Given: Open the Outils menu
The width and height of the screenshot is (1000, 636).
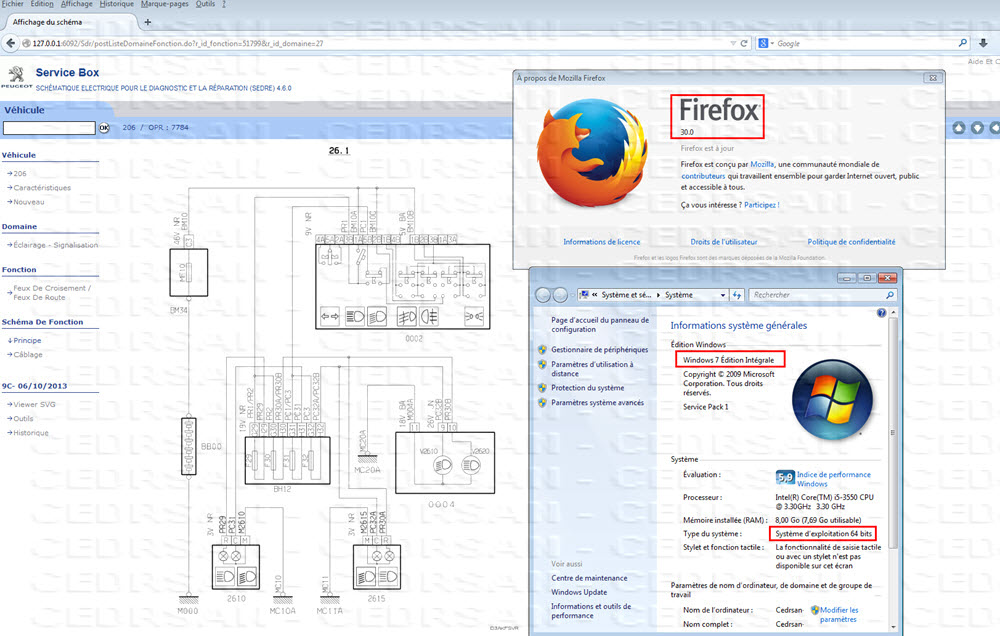Looking at the screenshot, I should [x=205, y=4].
